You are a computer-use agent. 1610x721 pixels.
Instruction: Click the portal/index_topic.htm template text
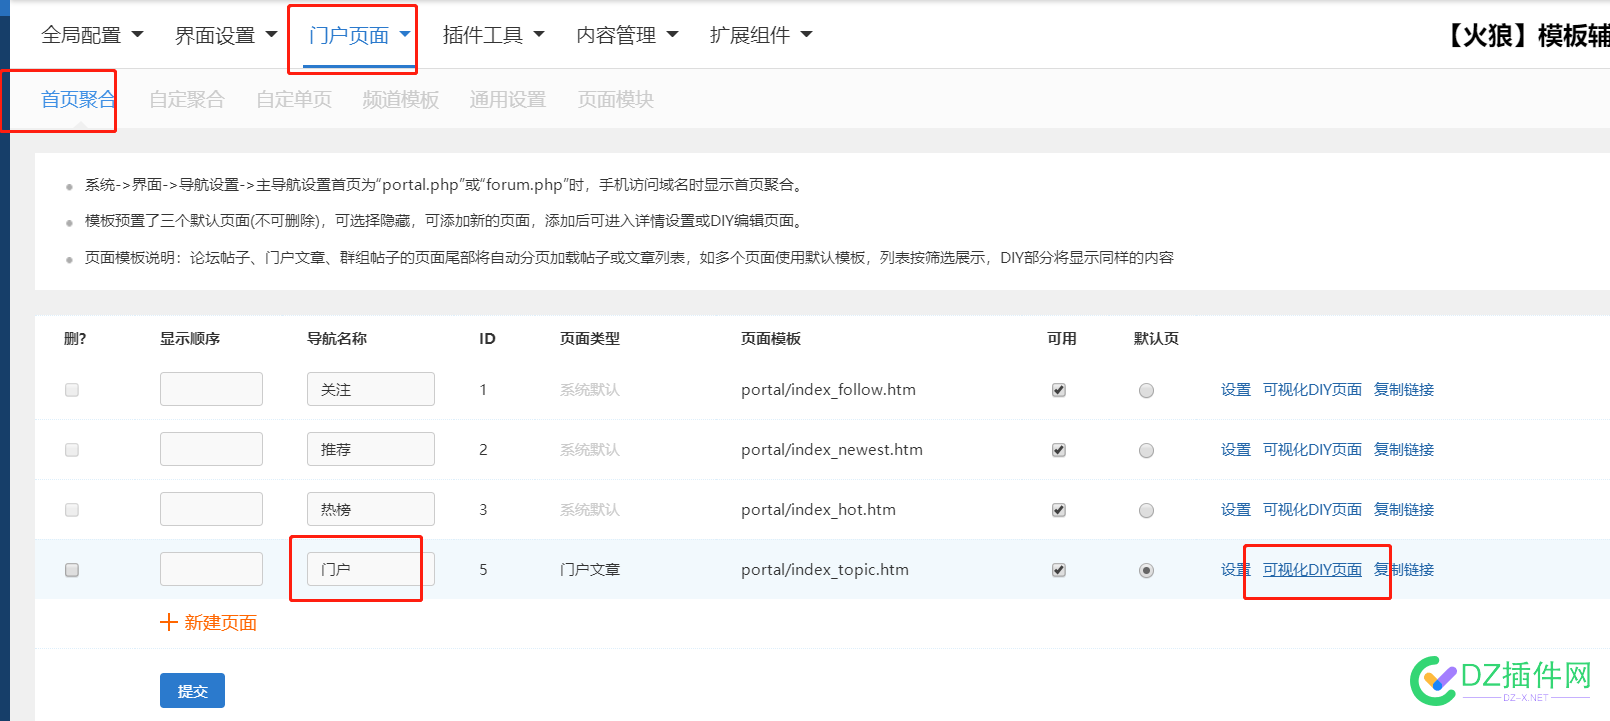(825, 570)
